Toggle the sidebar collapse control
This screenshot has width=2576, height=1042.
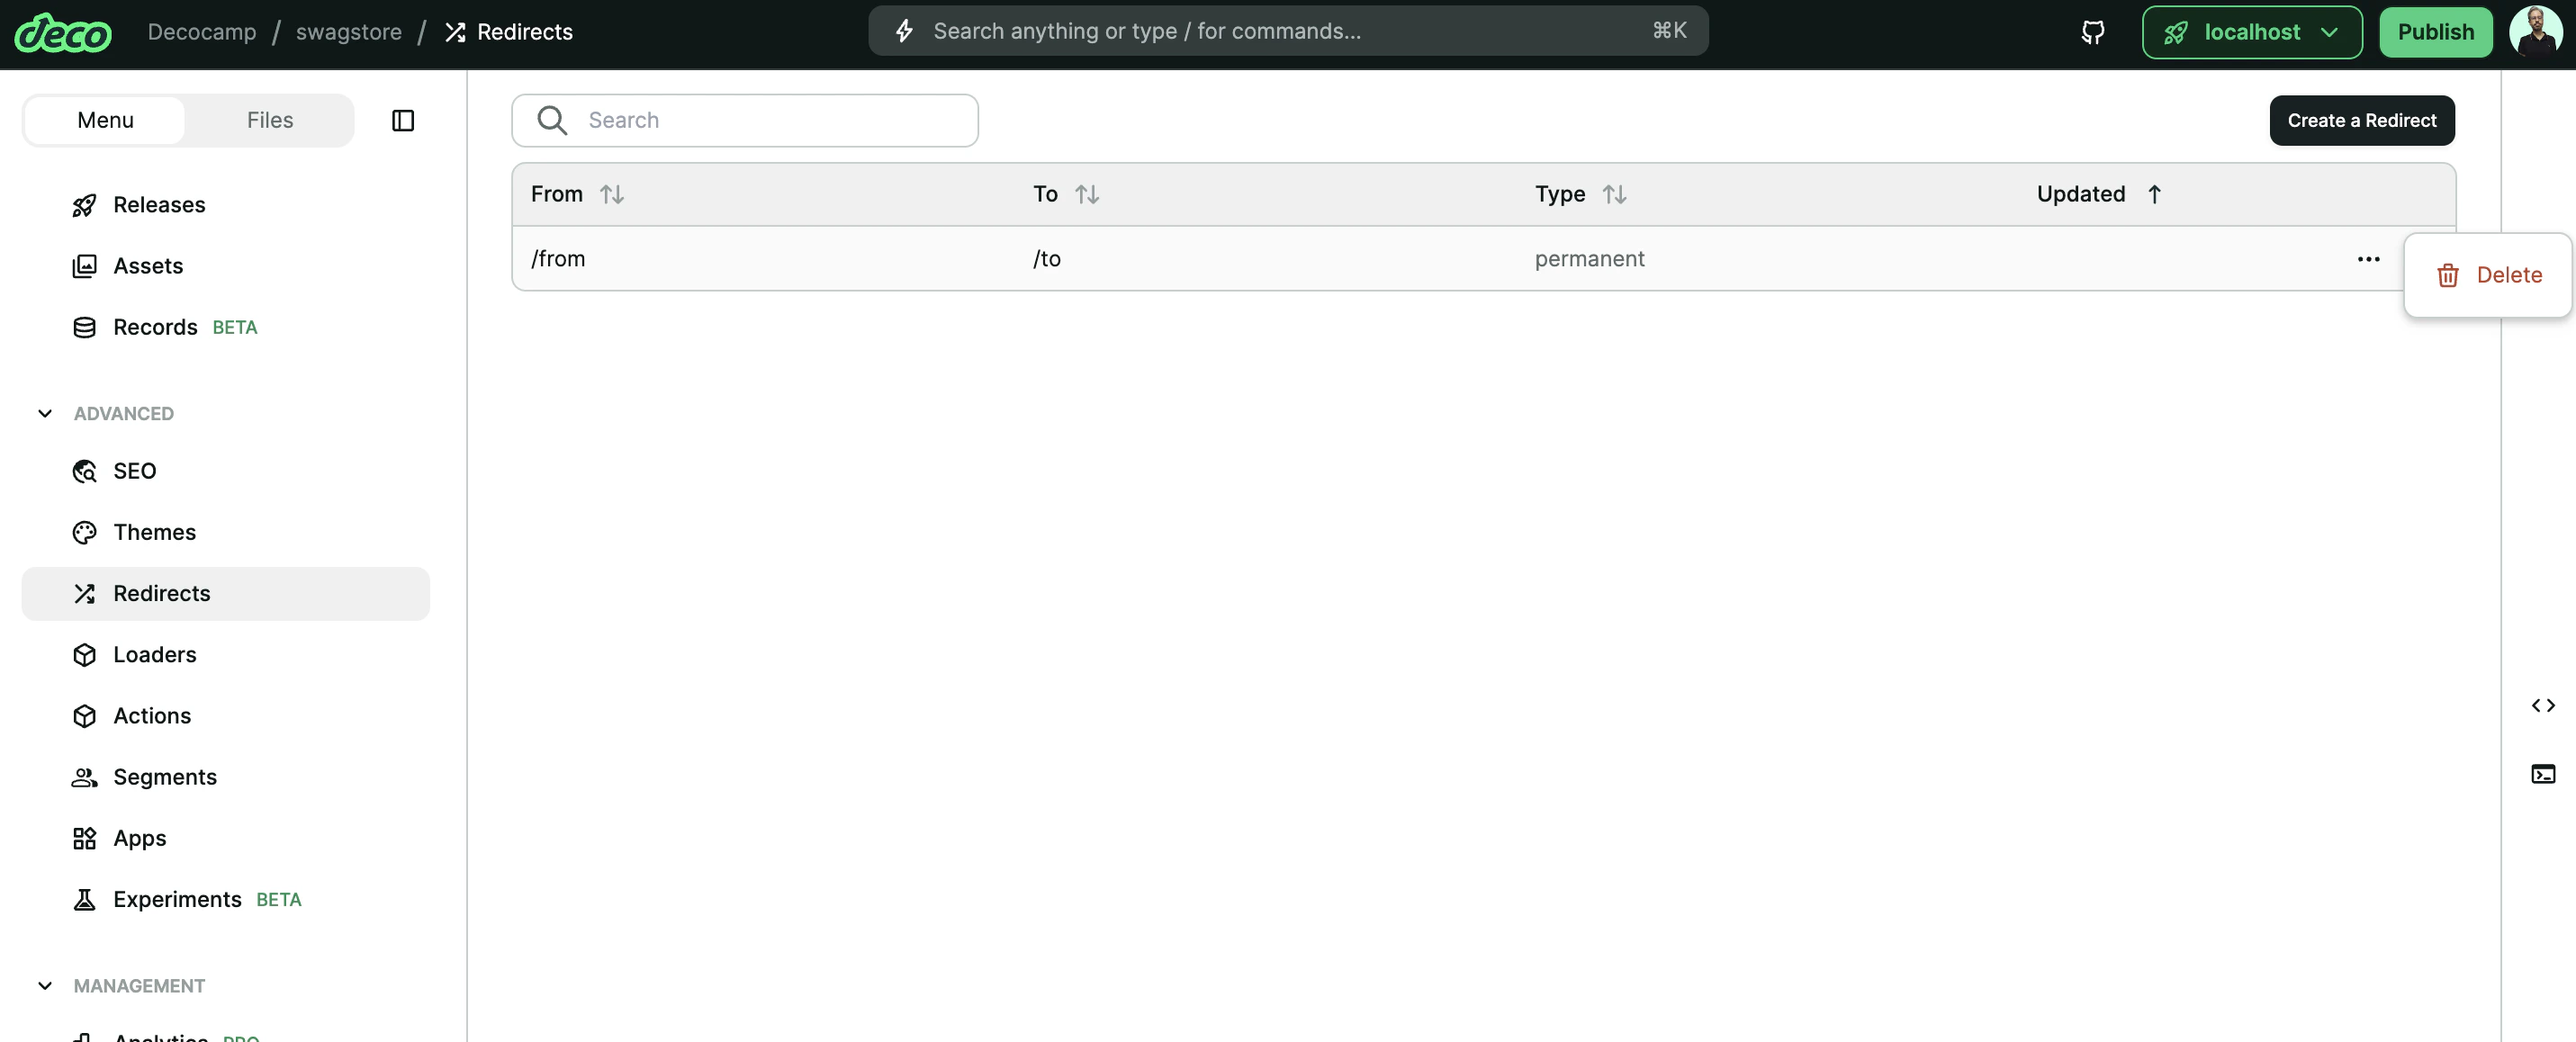coord(403,120)
